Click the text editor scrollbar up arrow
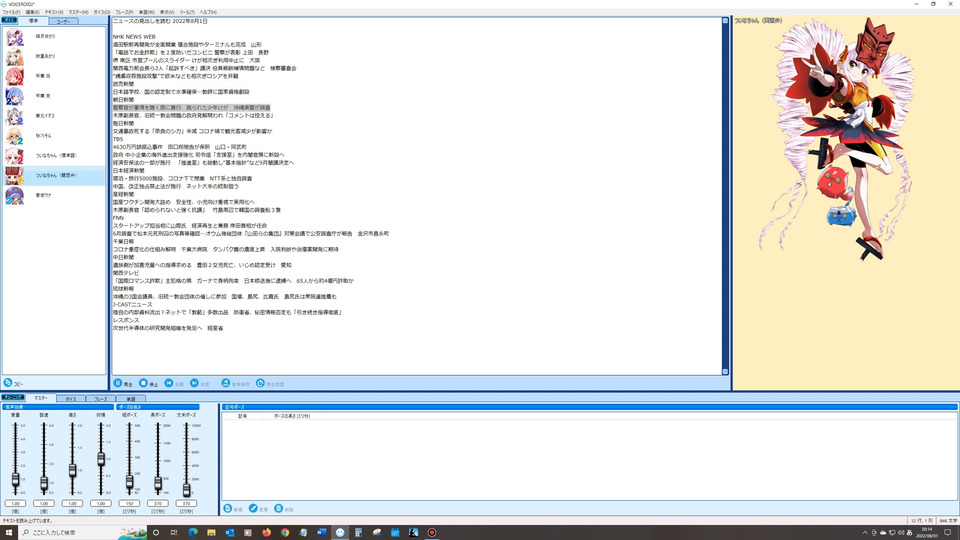Screen dimensions: 960x540 (x=726, y=21)
